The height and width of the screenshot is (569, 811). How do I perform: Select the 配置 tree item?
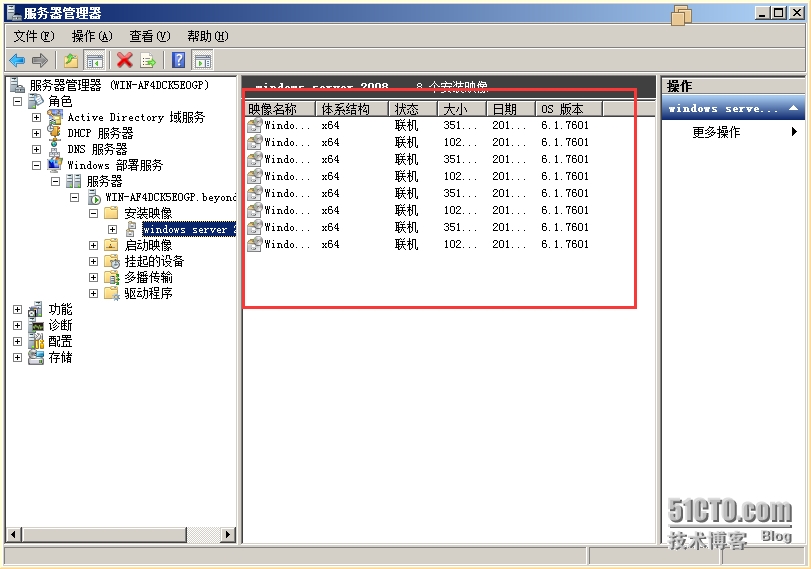pyautogui.click(x=60, y=341)
